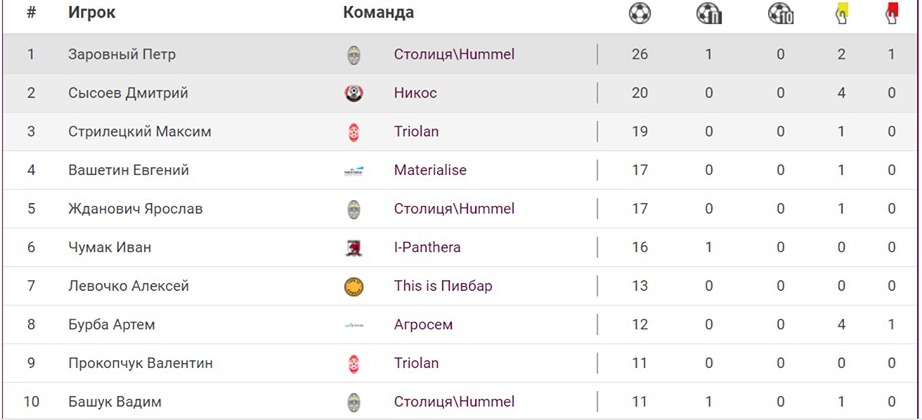The width and height of the screenshot is (922, 420).
Task: Click Triolan logo next to Стрилецкий Максим
Action: (353, 132)
